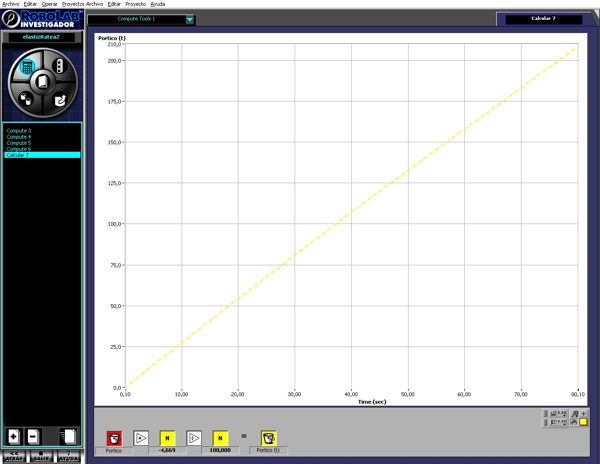Click the traffic light icon on the wheel

click(x=59, y=67)
